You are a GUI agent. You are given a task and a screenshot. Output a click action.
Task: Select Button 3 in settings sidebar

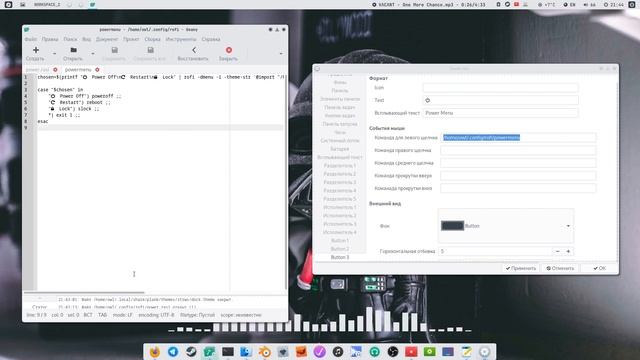340,257
